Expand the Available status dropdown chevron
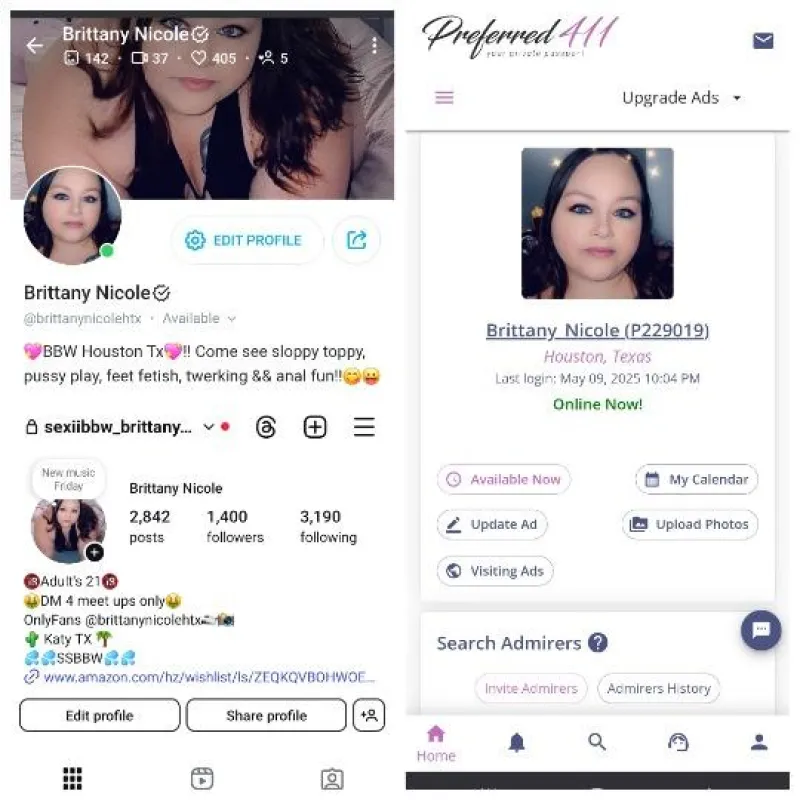 pos(232,319)
